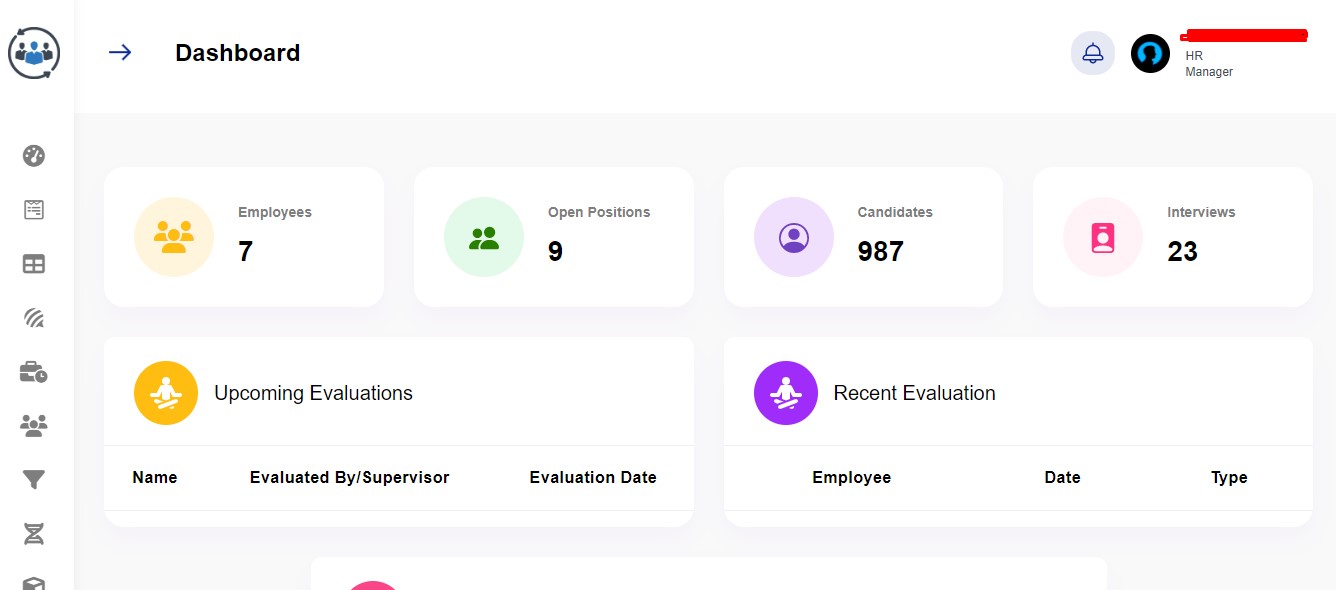Expand the sidebar with the arrow button

click(120, 53)
